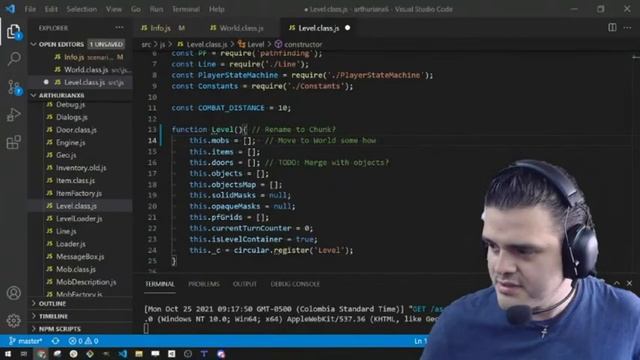Screen dimensions: 640x360
Task: Switch to the Debug Console panel tab
Action: click(295, 284)
